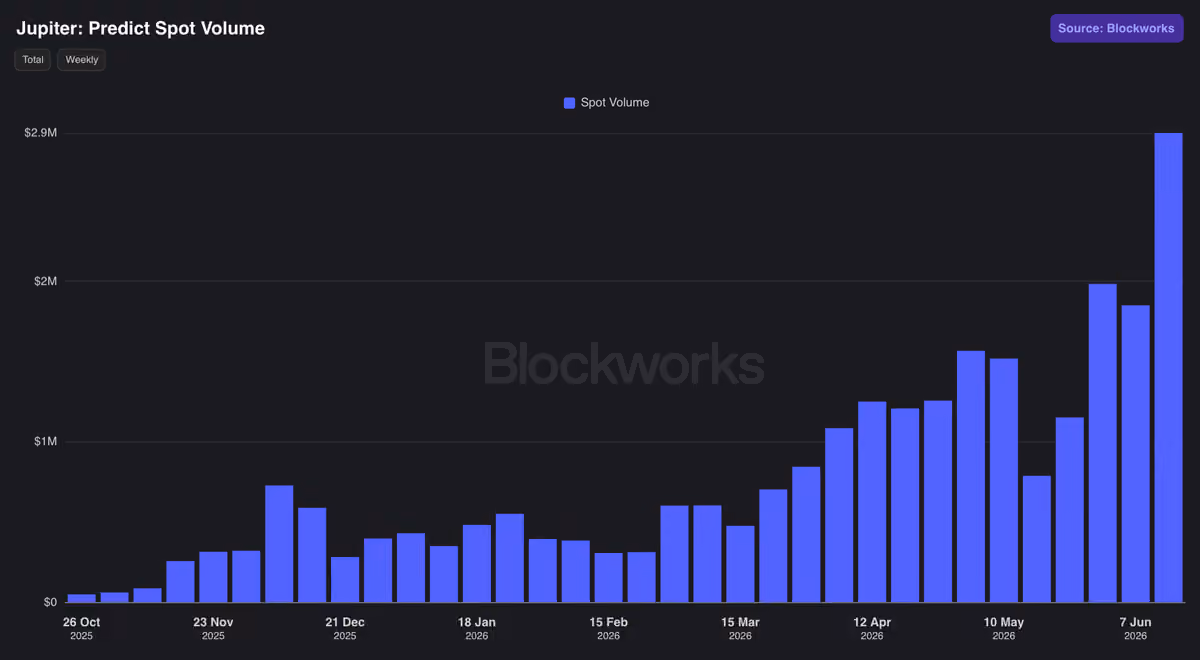
Task: Click the $0 y-axis label
Action: (50, 602)
